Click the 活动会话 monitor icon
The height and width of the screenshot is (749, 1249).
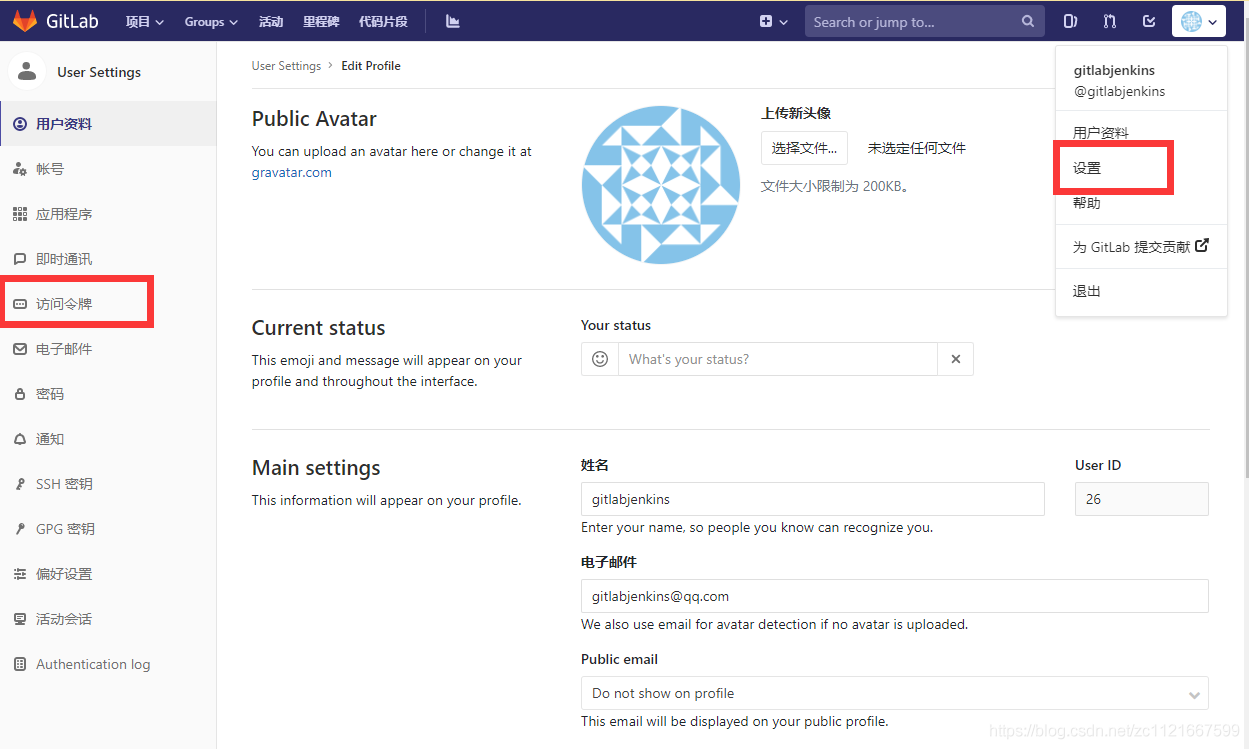pyautogui.click(x=20, y=619)
